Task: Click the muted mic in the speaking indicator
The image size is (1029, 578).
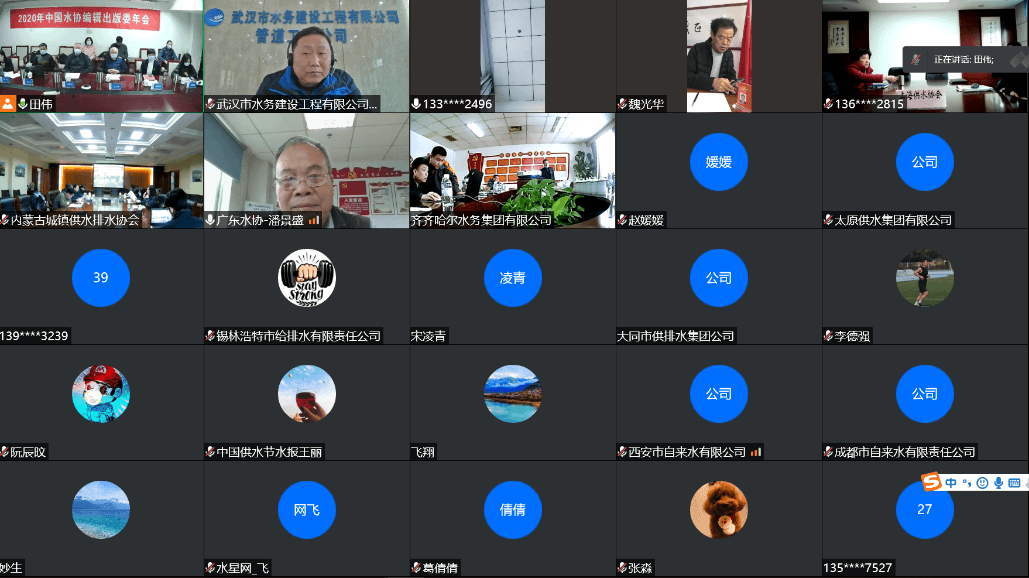Action: (x=915, y=60)
